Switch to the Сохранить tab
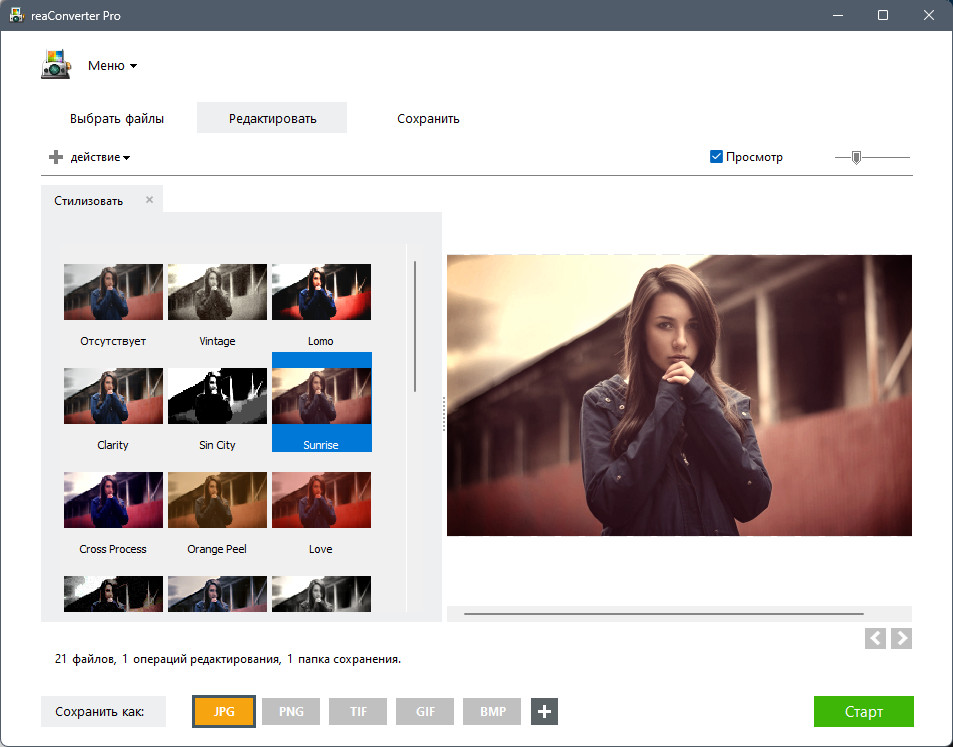 [428, 119]
